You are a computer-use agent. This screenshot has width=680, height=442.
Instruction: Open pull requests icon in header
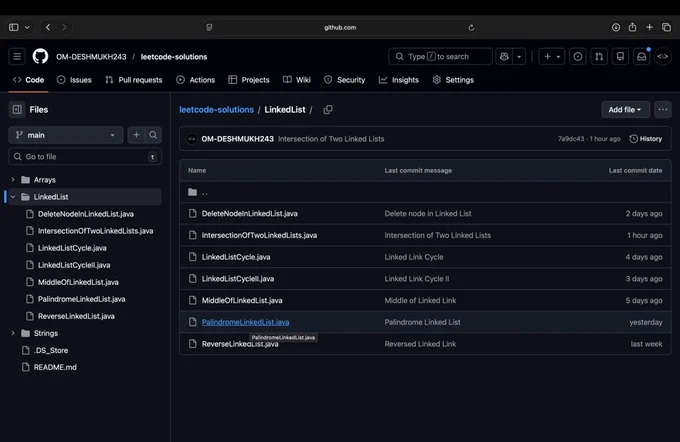click(x=599, y=56)
